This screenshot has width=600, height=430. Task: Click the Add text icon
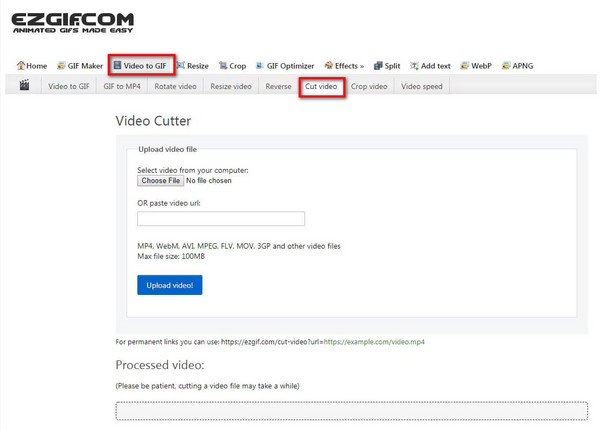(x=414, y=66)
